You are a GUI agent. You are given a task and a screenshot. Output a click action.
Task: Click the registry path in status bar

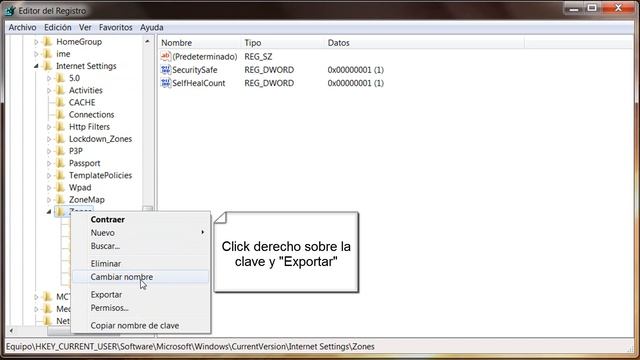tap(190, 347)
